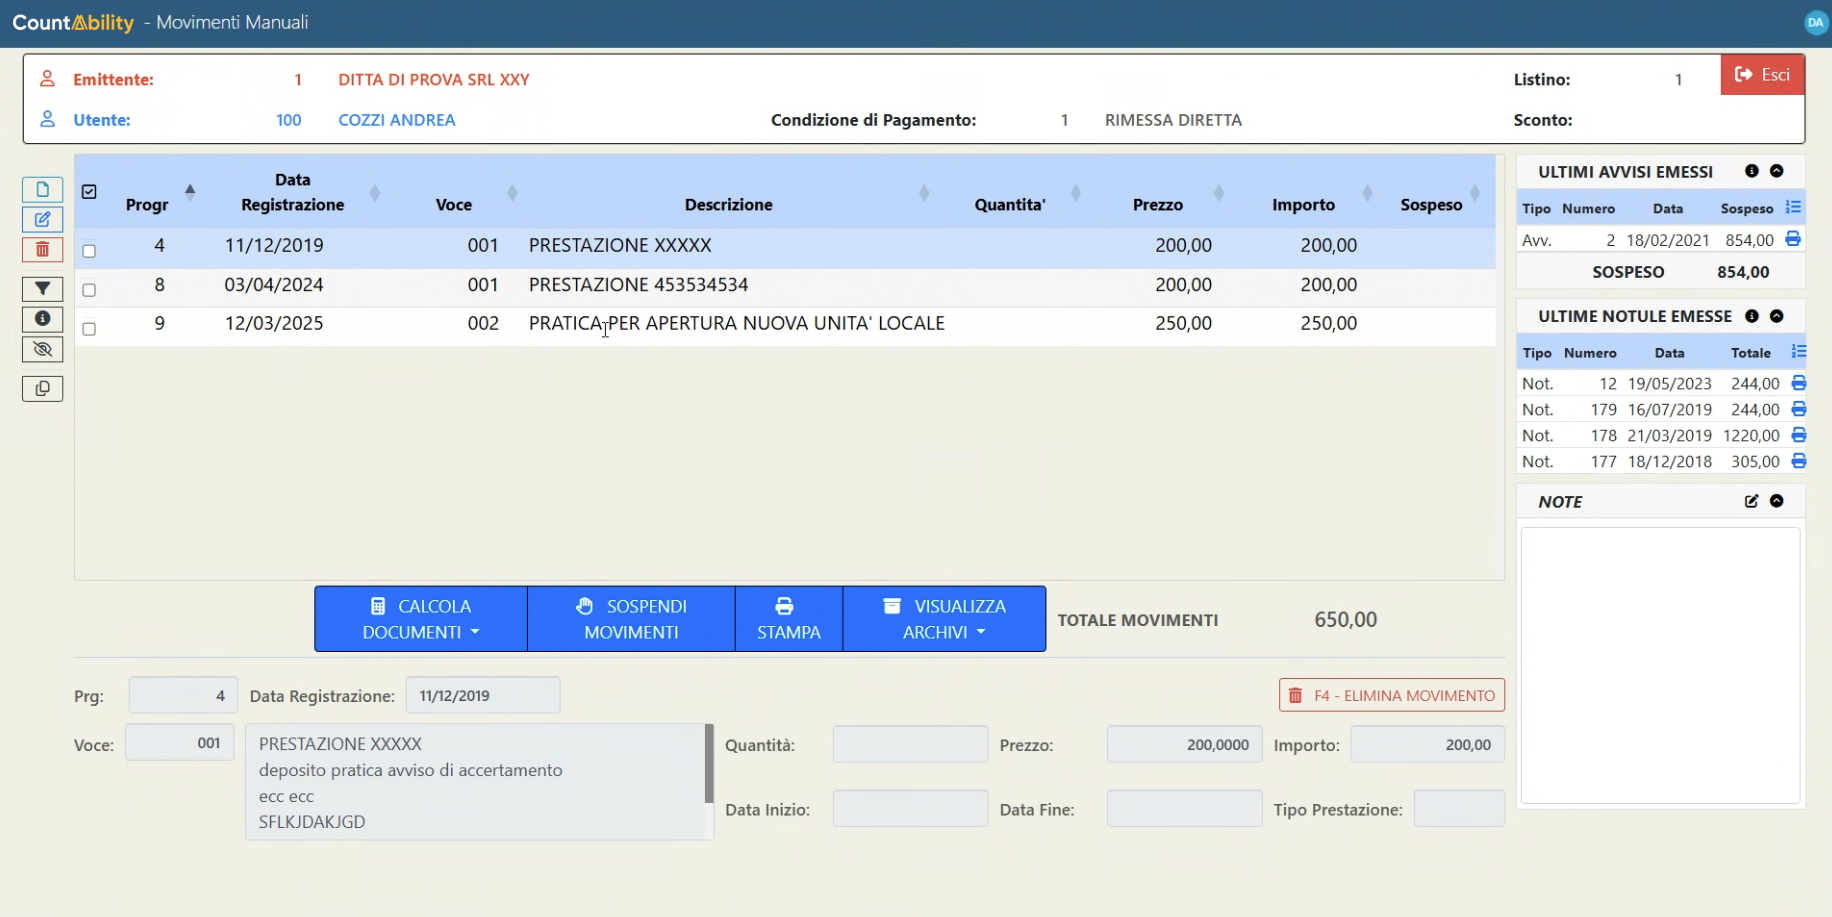Toggle the crossed-eye visibility button
The height and width of the screenshot is (917, 1832).
click(42, 349)
